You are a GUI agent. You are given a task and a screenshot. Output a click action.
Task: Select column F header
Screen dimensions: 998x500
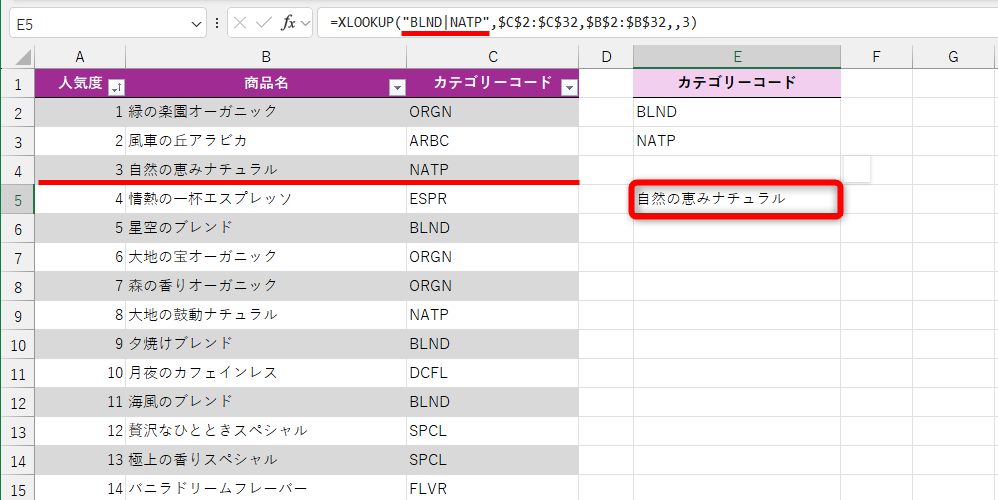tap(876, 57)
